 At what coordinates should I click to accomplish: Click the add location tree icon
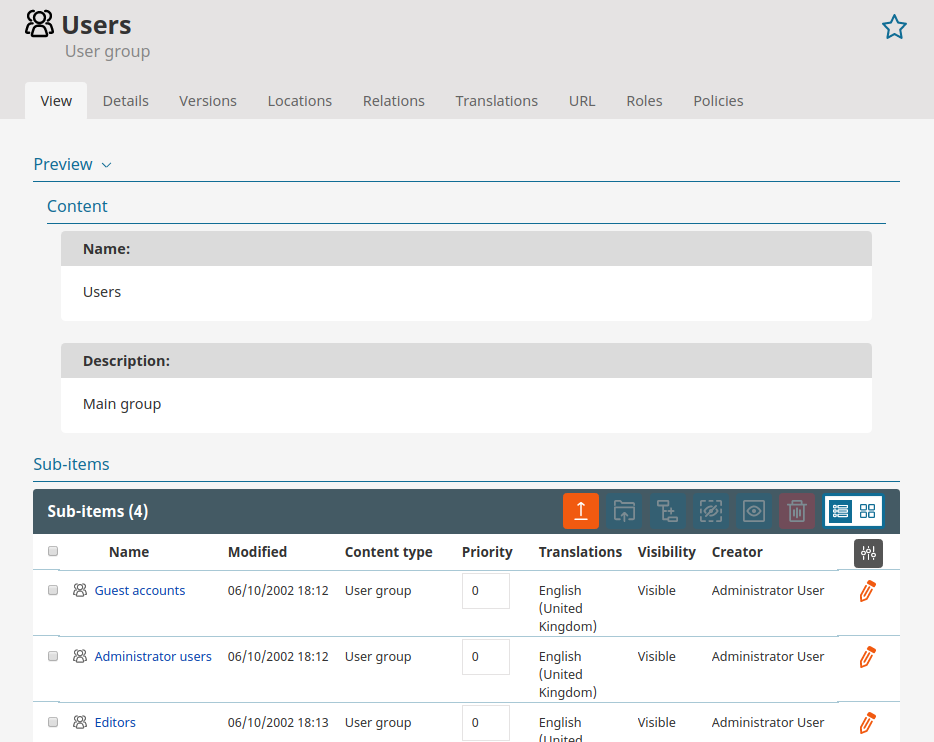click(667, 511)
